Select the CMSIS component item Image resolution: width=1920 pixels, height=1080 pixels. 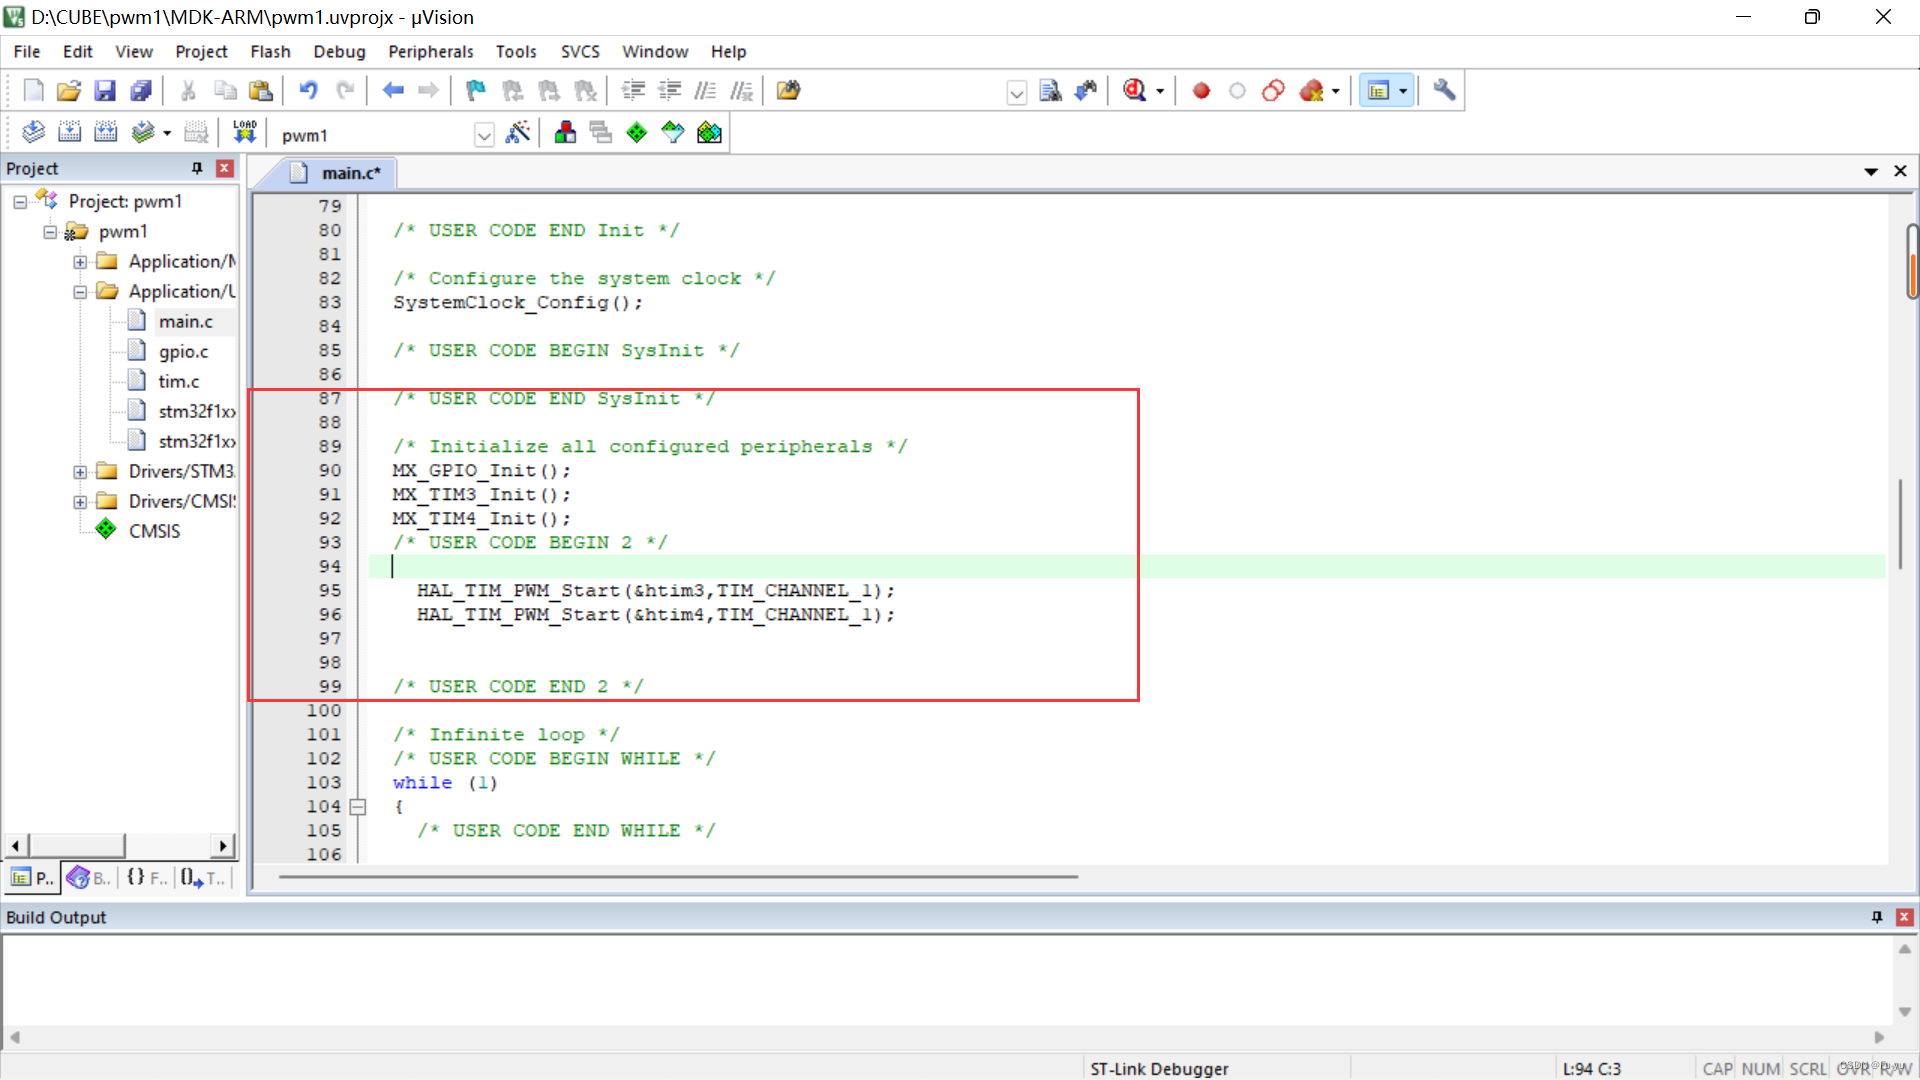[x=154, y=531]
